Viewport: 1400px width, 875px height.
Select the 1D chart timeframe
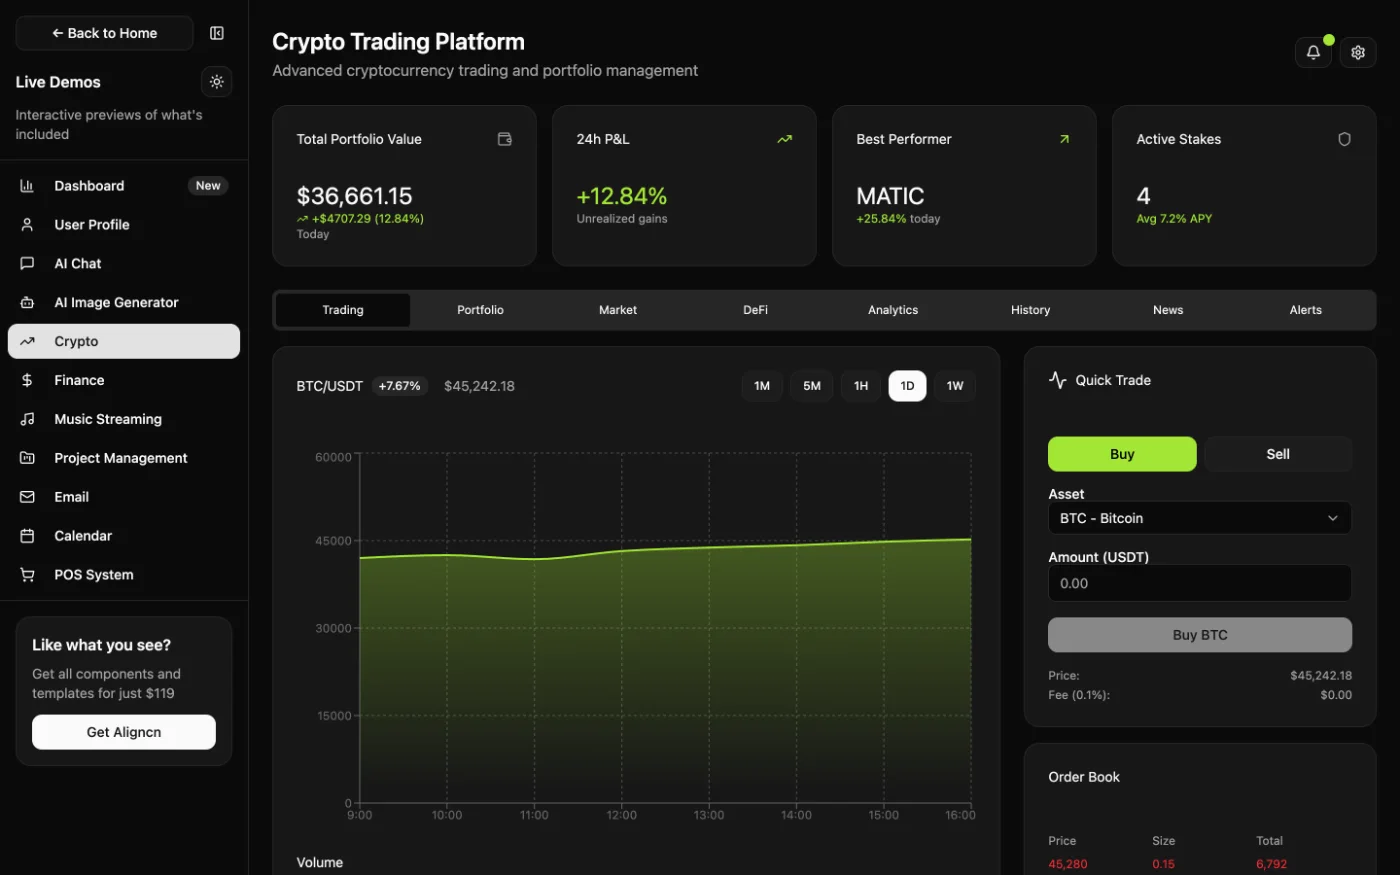pos(908,386)
